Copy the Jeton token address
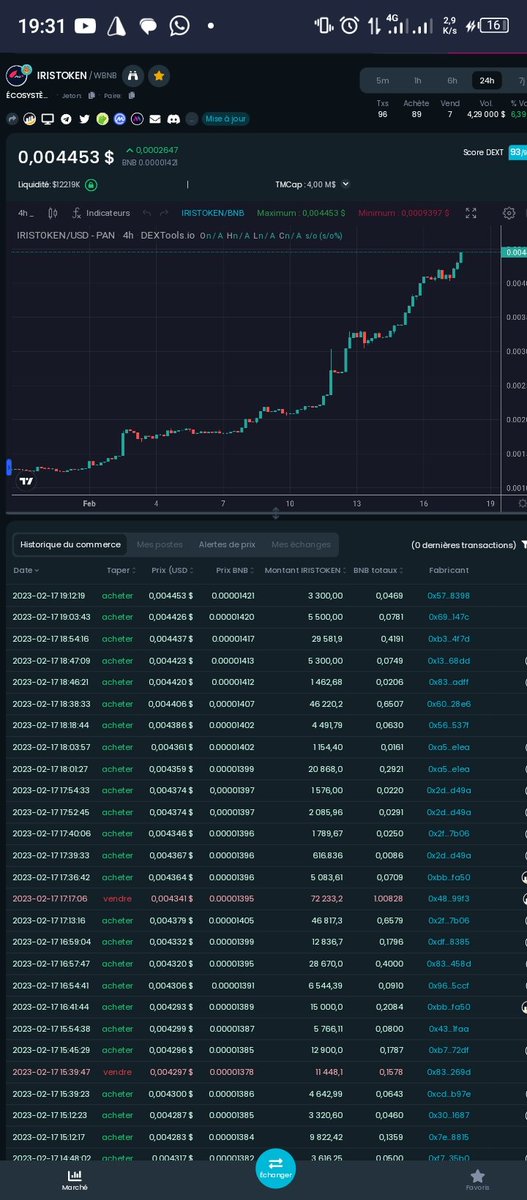 [x=91, y=95]
